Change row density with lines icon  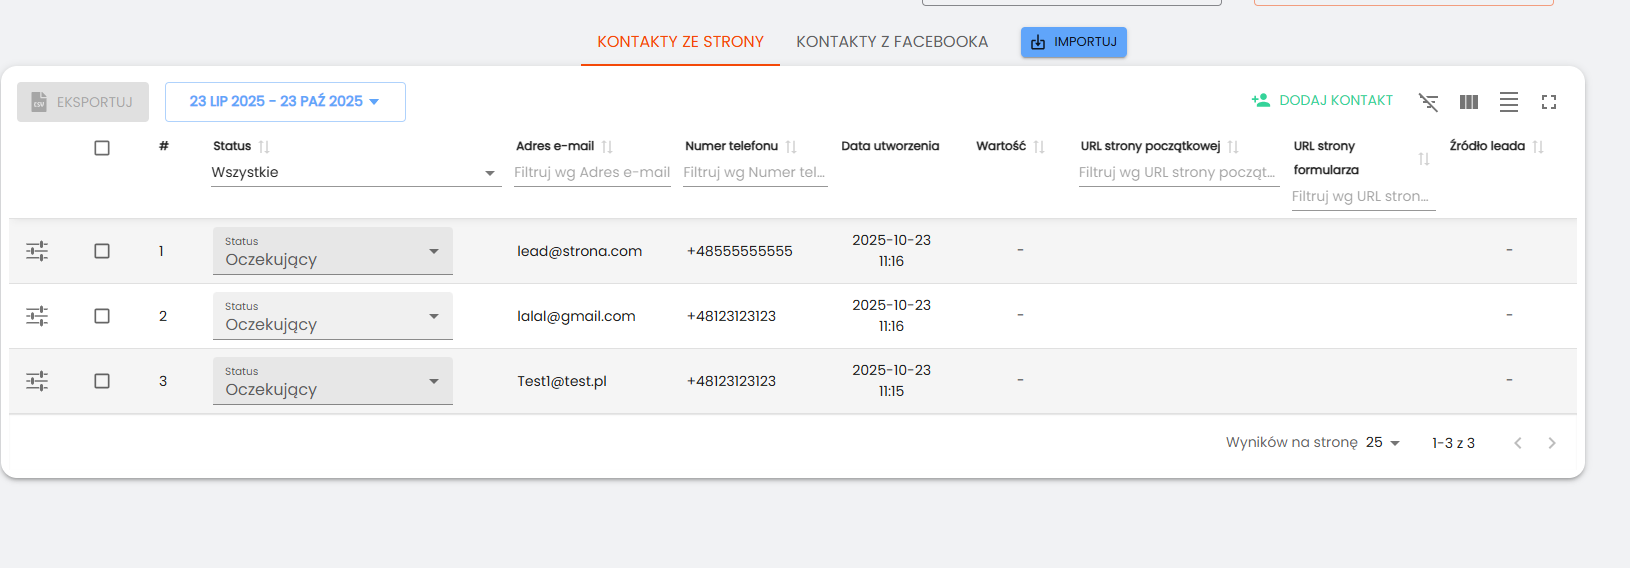point(1508,102)
